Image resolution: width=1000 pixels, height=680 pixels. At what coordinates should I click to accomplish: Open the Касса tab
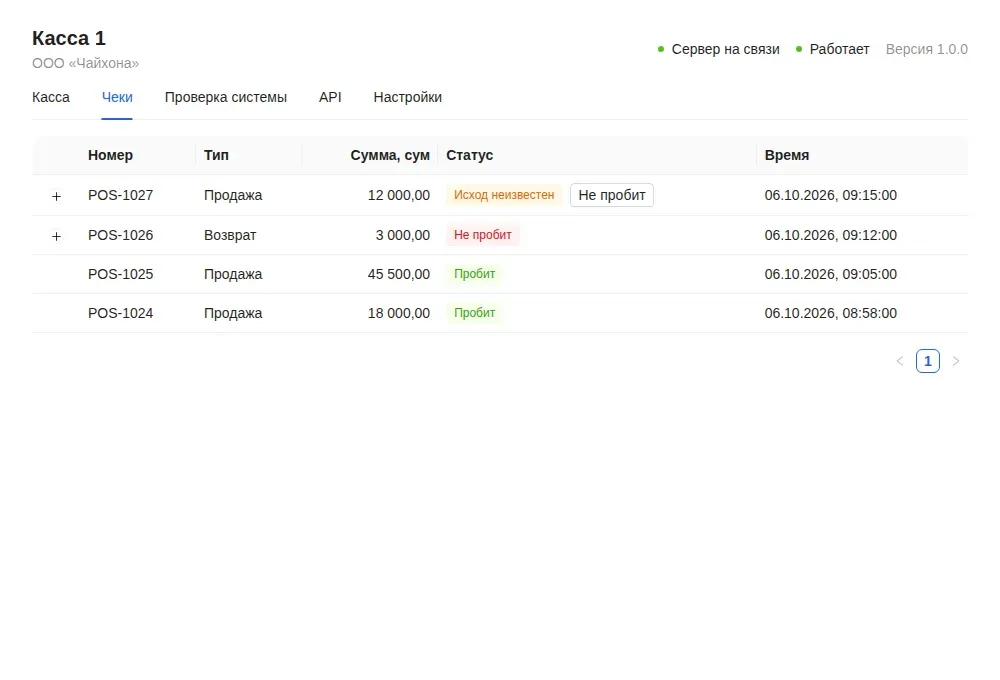pyautogui.click(x=51, y=97)
